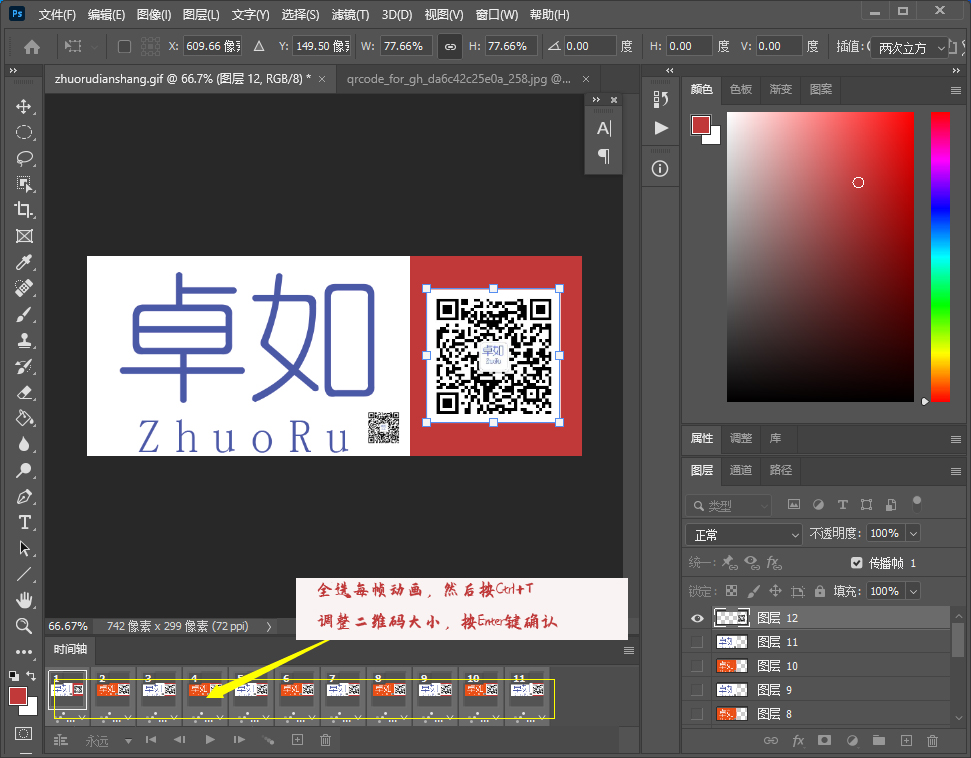
Task: Switch to the 通道 tab
Action: click(x=740, y=472)
